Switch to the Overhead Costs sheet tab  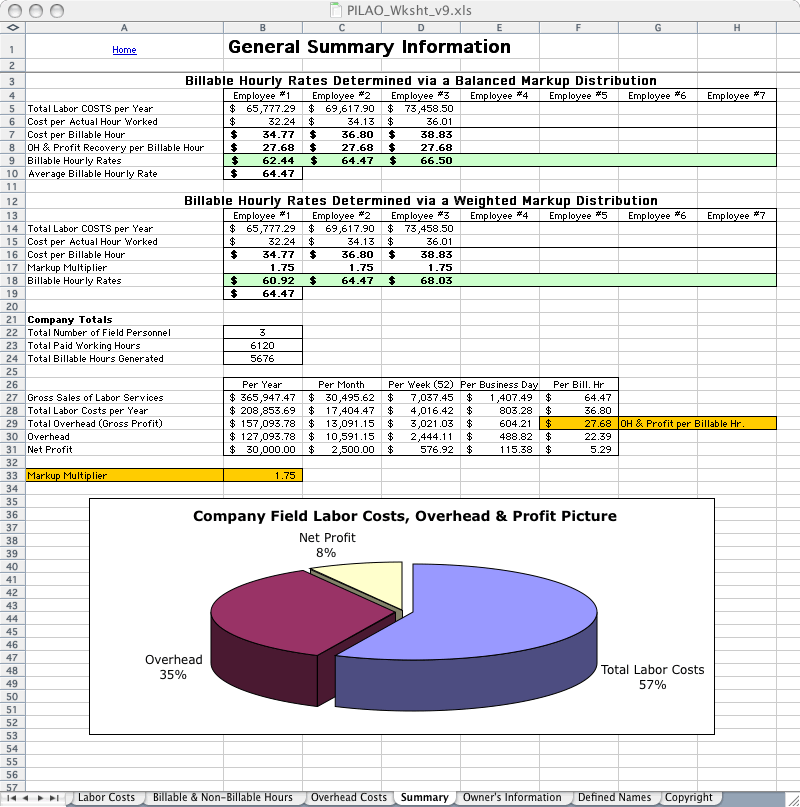coord(349,797)
